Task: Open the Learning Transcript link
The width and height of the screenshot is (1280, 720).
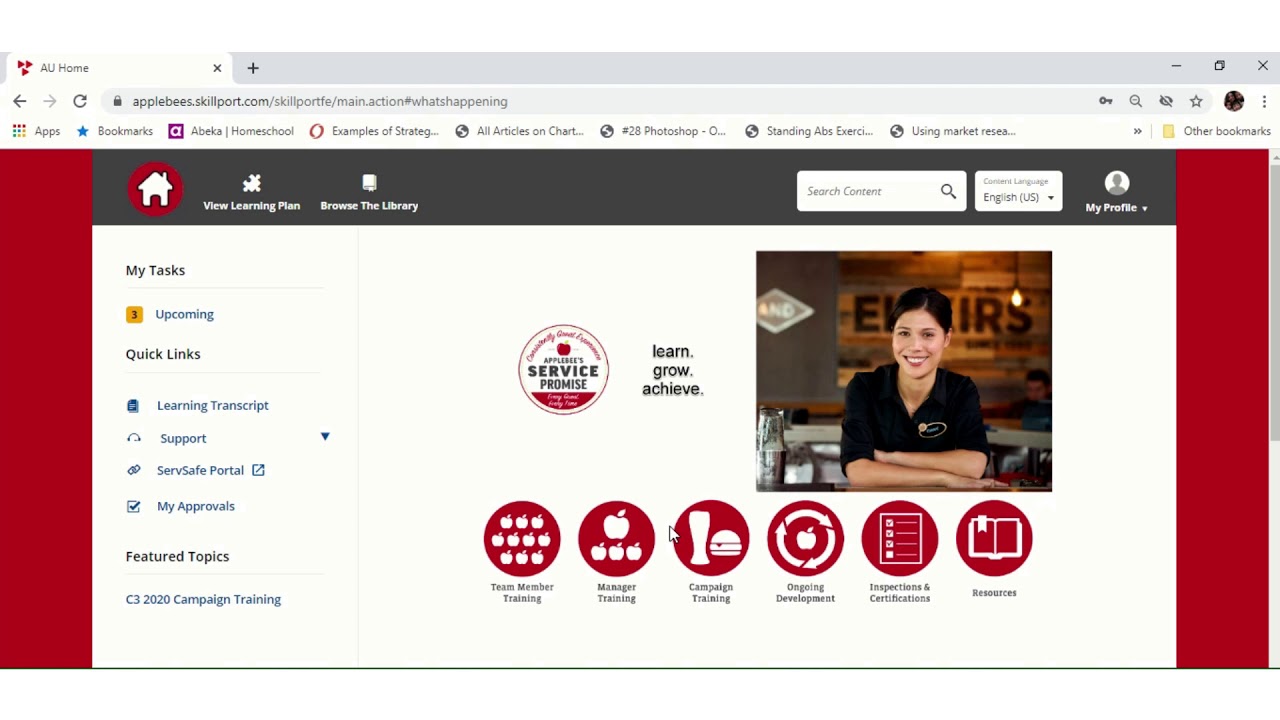Action: click(x=212, y=405)
